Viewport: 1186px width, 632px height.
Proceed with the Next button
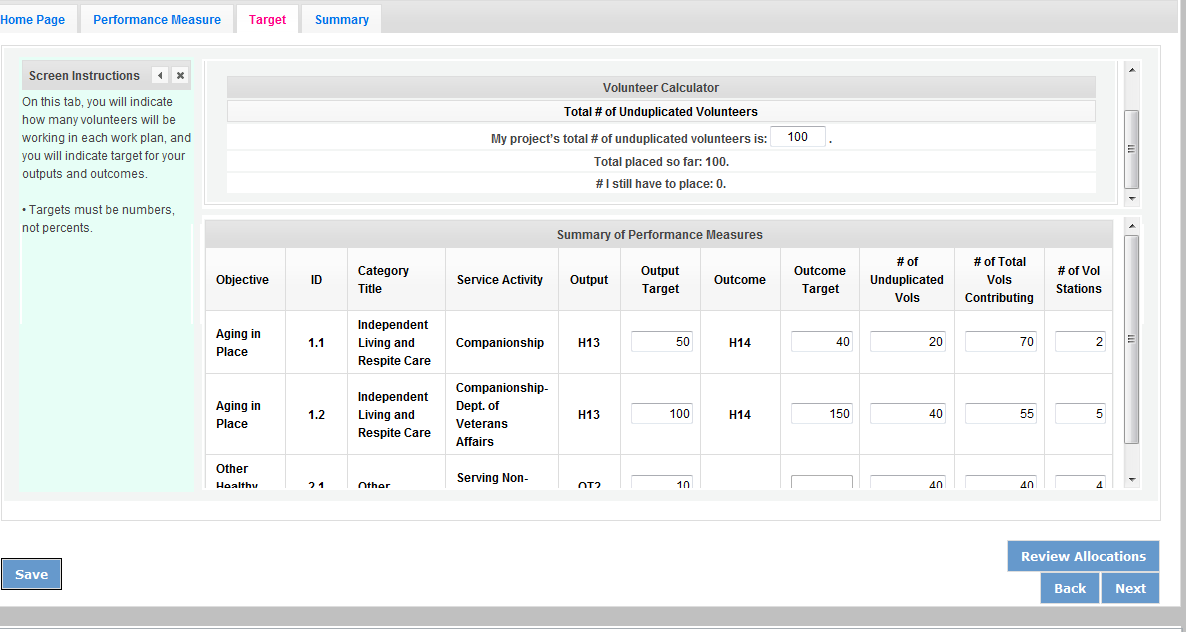pyautogui.click(x=1130, y=588)
